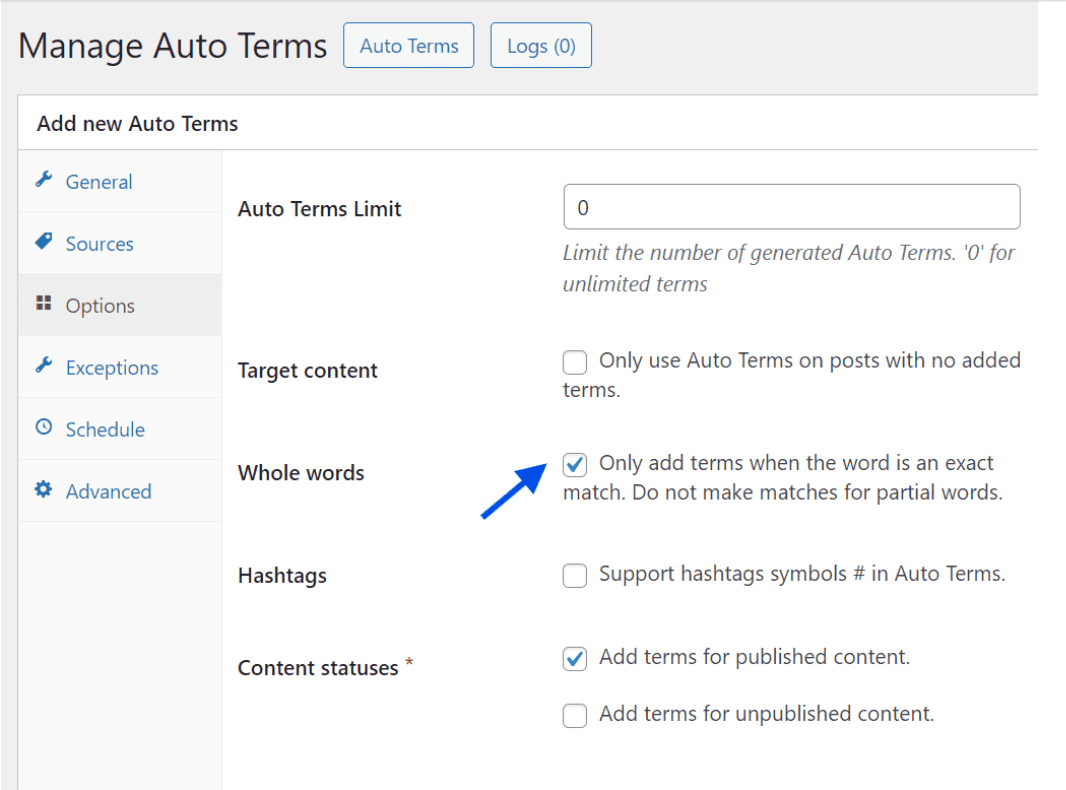Enable only posts with no added terms
1066x790 pixels.
574,362
